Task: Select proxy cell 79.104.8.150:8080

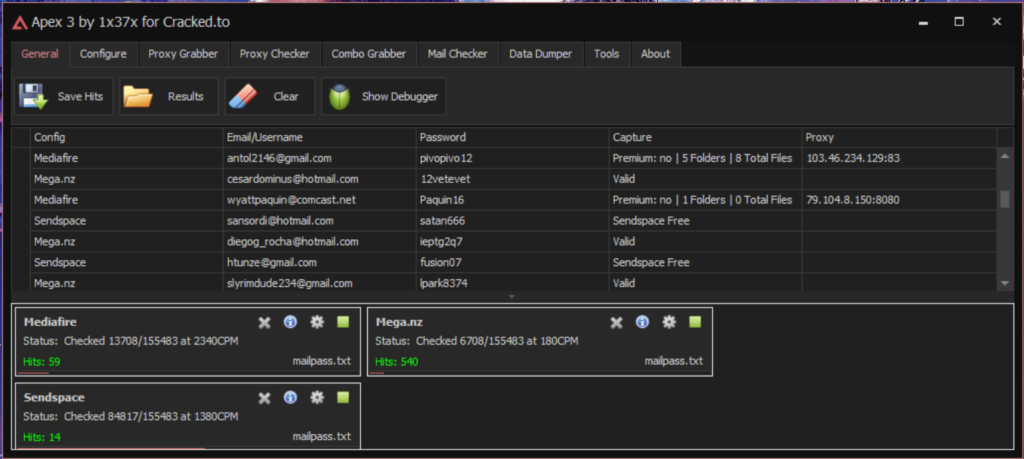Action: coord(899,200)
